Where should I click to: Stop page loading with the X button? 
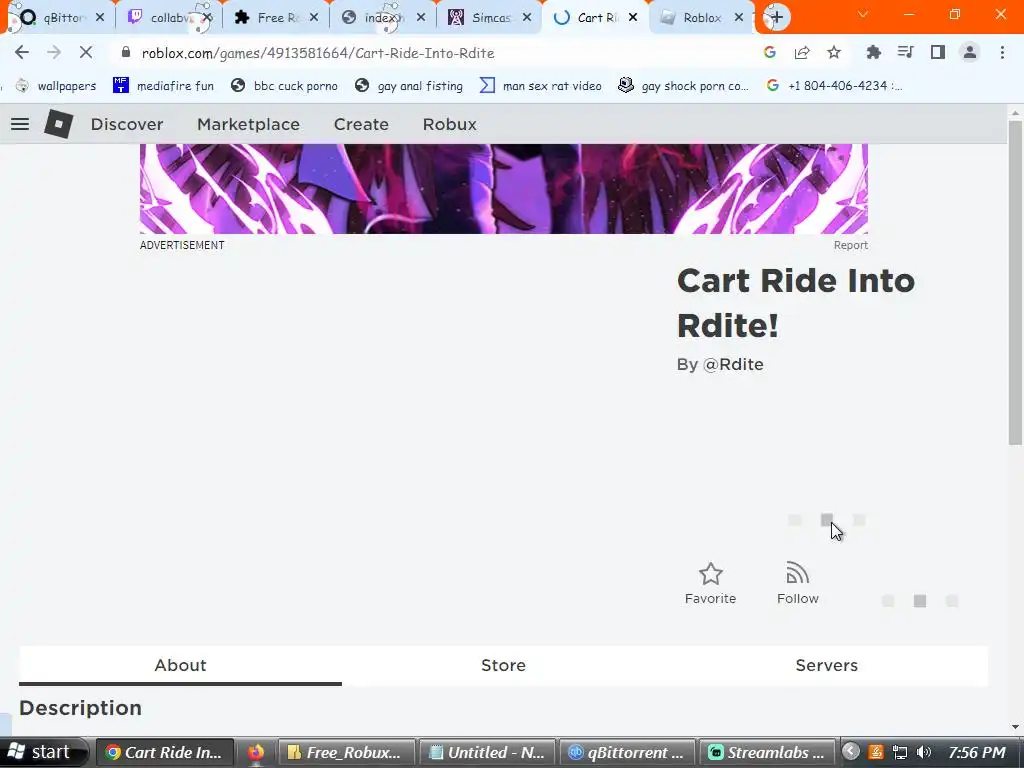86,53
